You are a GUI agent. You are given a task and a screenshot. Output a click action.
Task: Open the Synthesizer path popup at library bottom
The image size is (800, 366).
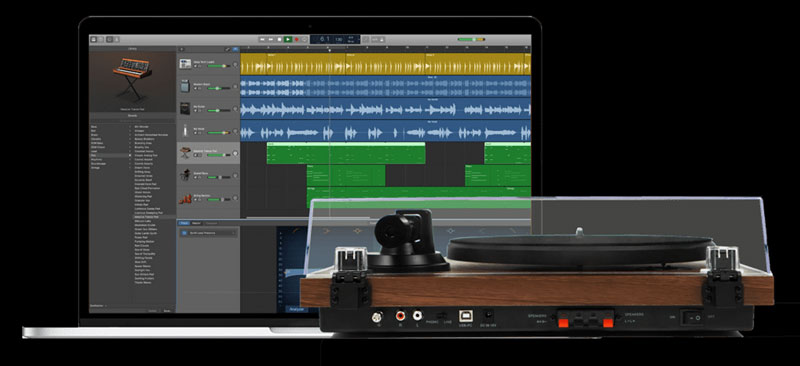pos(98,306)
